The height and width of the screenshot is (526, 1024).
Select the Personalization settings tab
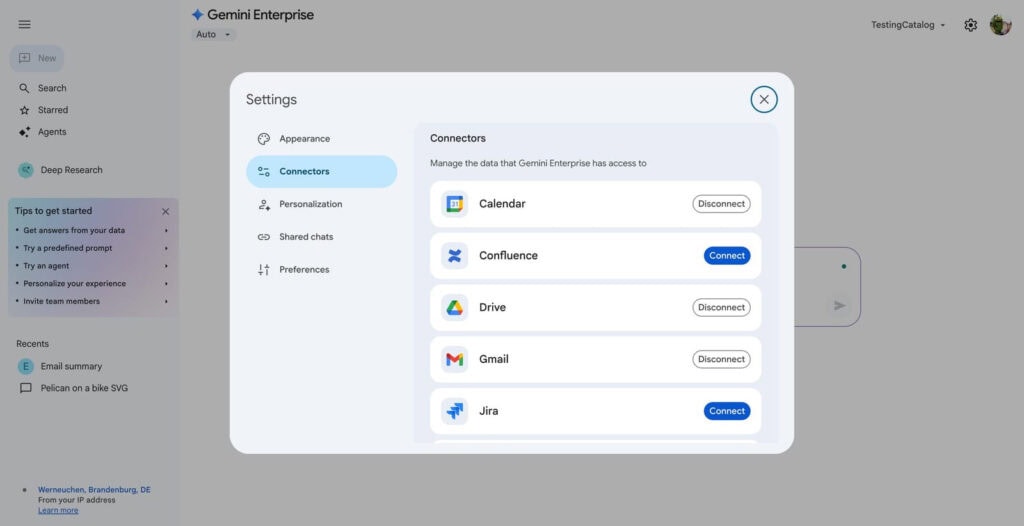tap(310, 204)
